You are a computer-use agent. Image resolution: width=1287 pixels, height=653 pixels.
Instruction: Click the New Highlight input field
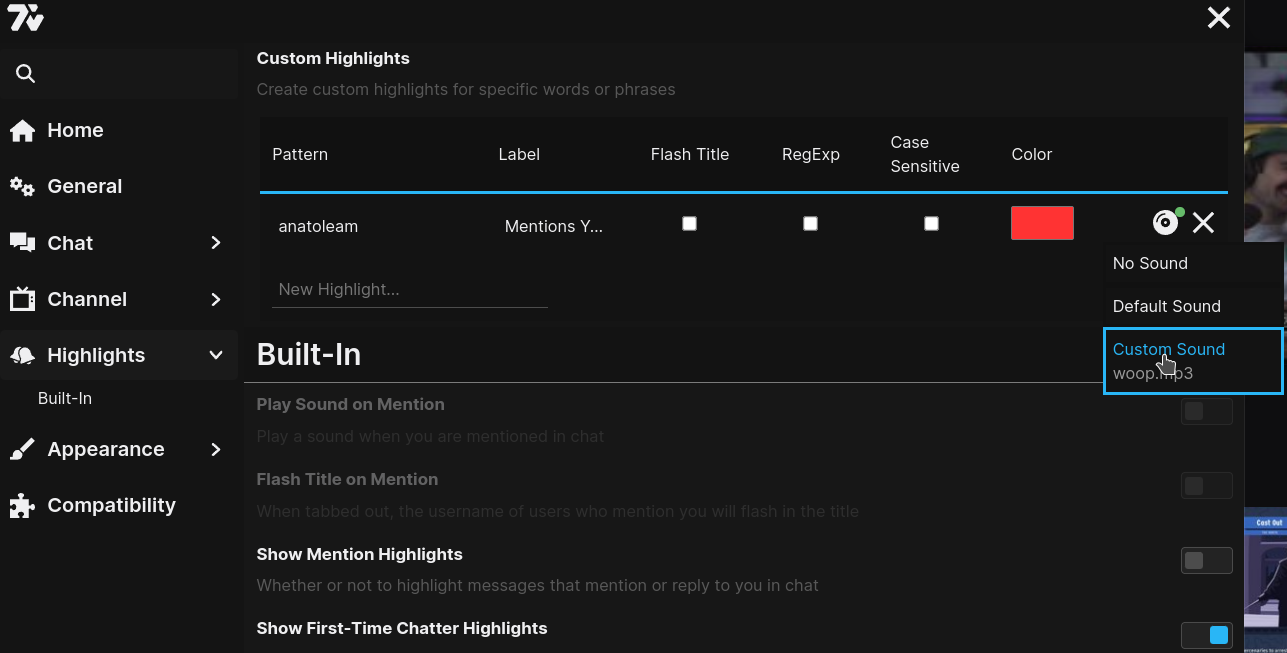click(x=410, y=290)
